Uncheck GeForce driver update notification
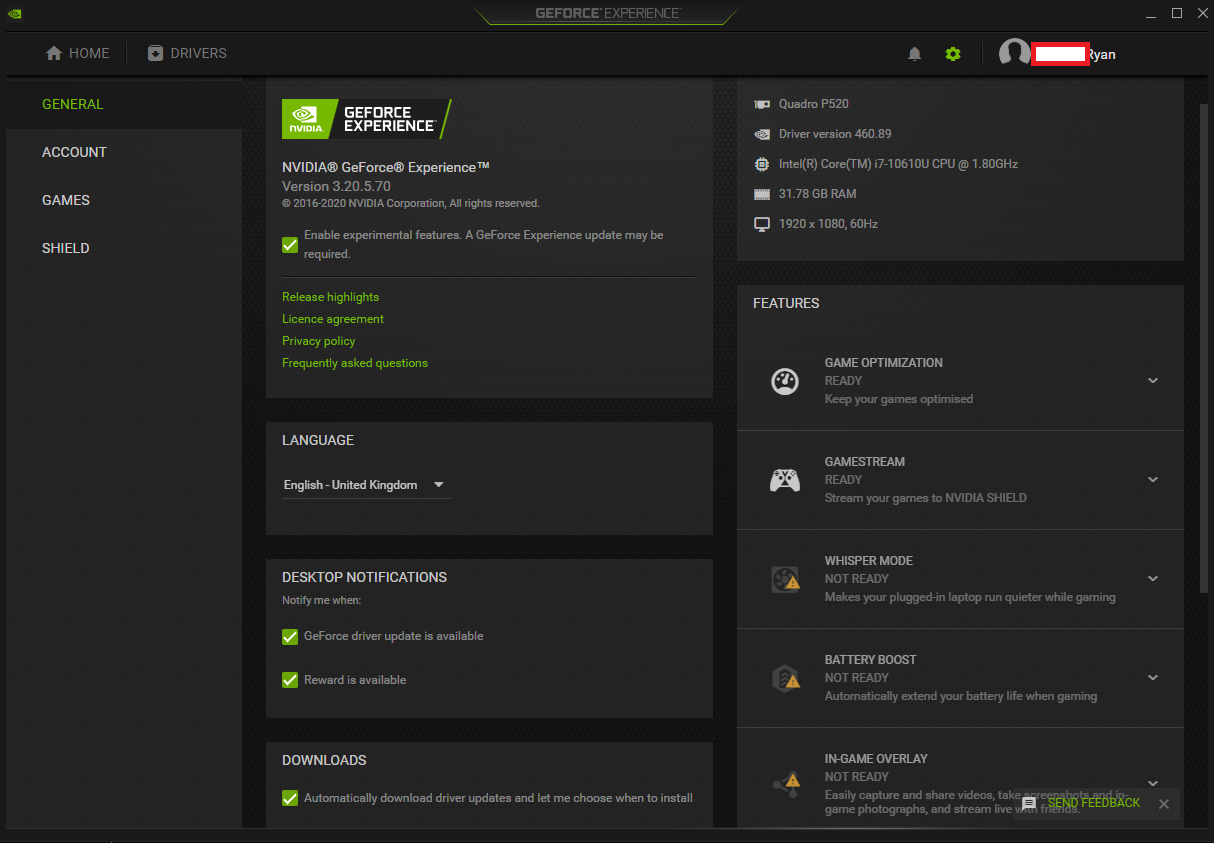 290,637
